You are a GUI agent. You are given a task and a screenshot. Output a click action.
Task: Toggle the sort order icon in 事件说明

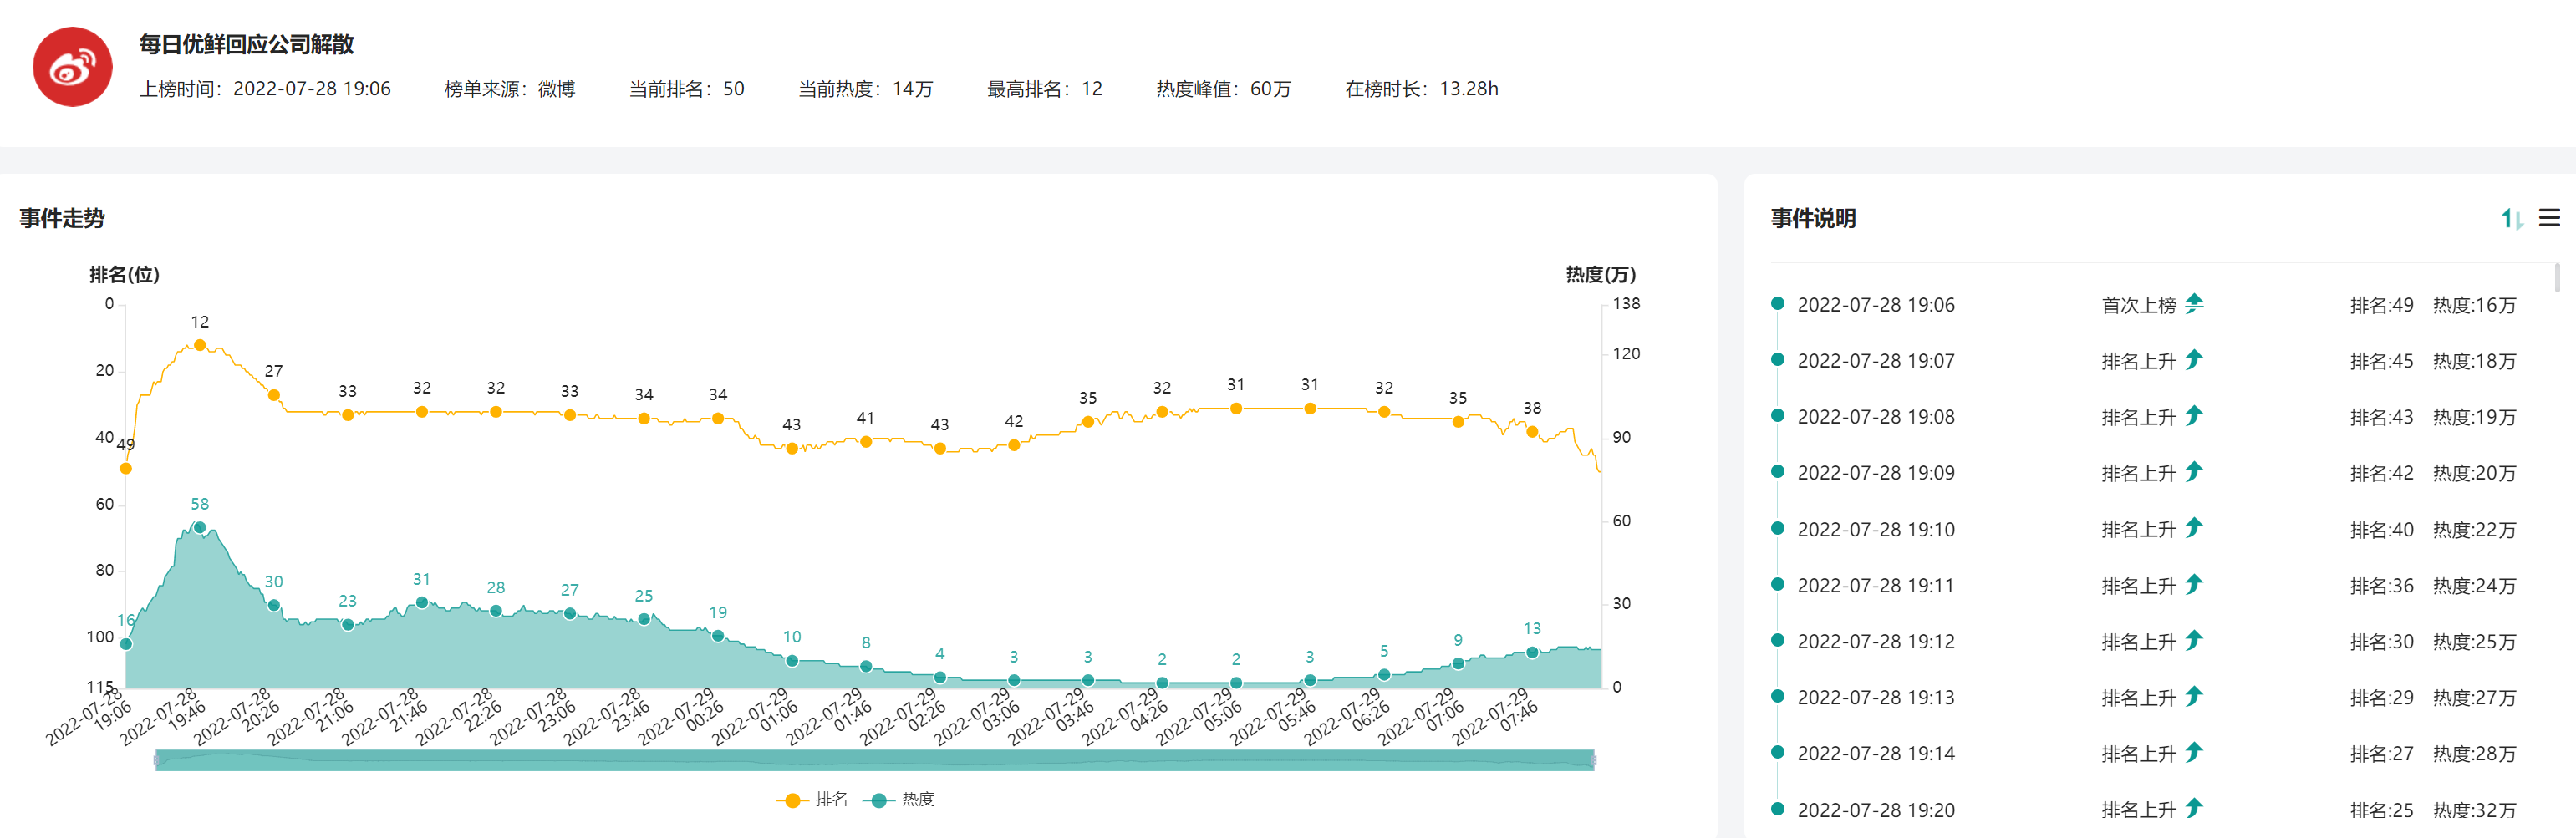(x=2511, y=218)
